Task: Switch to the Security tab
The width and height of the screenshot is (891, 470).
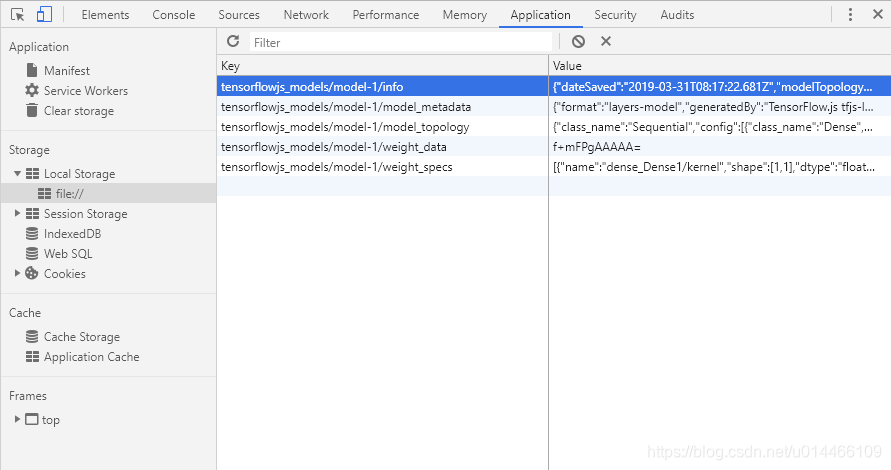Action: tap(615, 15)
